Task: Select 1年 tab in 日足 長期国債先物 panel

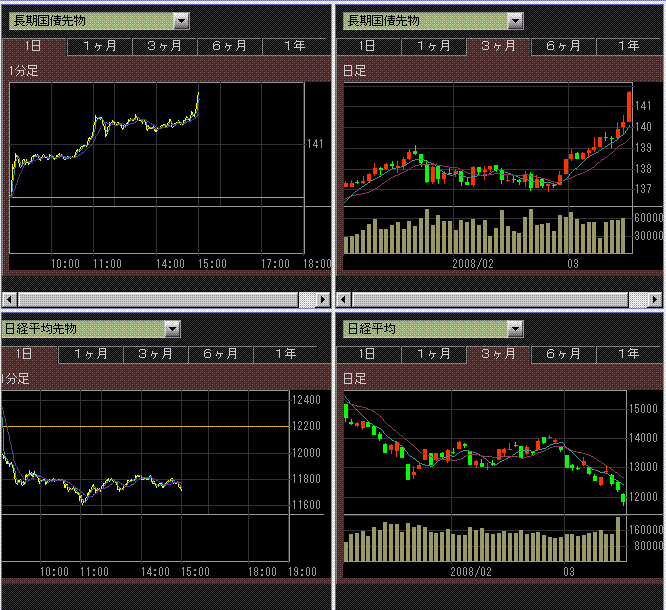Action: point(628,46)
